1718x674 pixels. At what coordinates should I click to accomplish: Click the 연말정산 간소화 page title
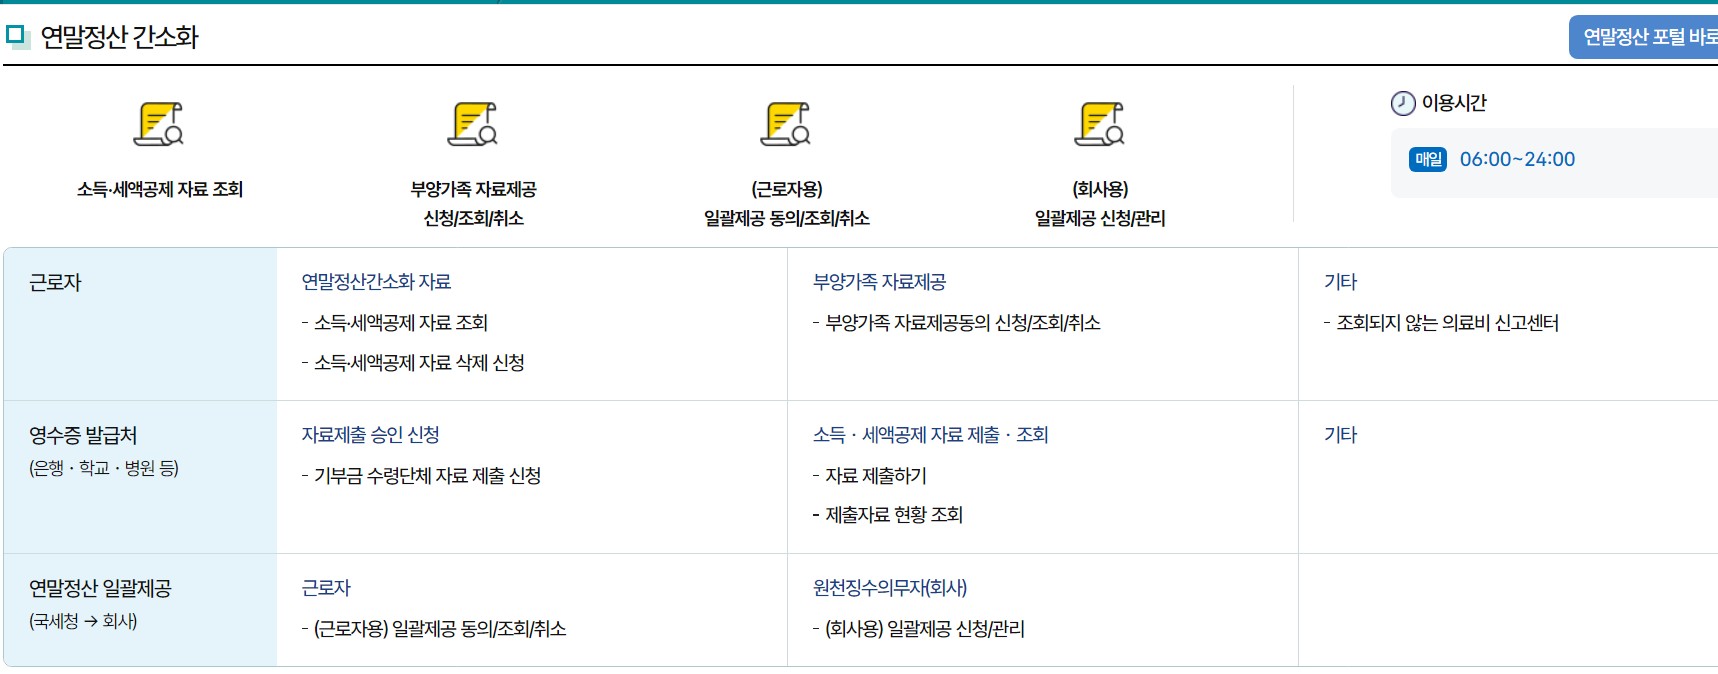(119, 37)
